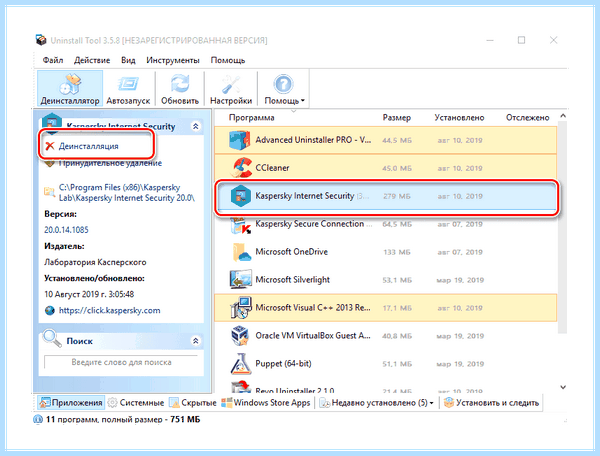Click Деинсталляция in the side panel
Viewport: 600px width, 456px height.
pyautogui.click(x=88, y=146)
